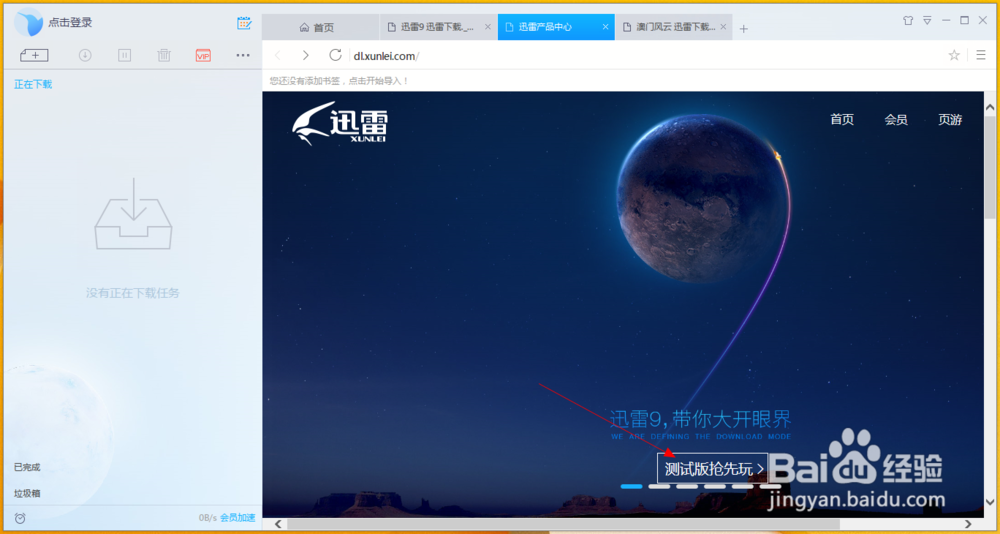1000x534 pixels.
Task: Open 会员 in the page navigation
Action: (896, 119)
